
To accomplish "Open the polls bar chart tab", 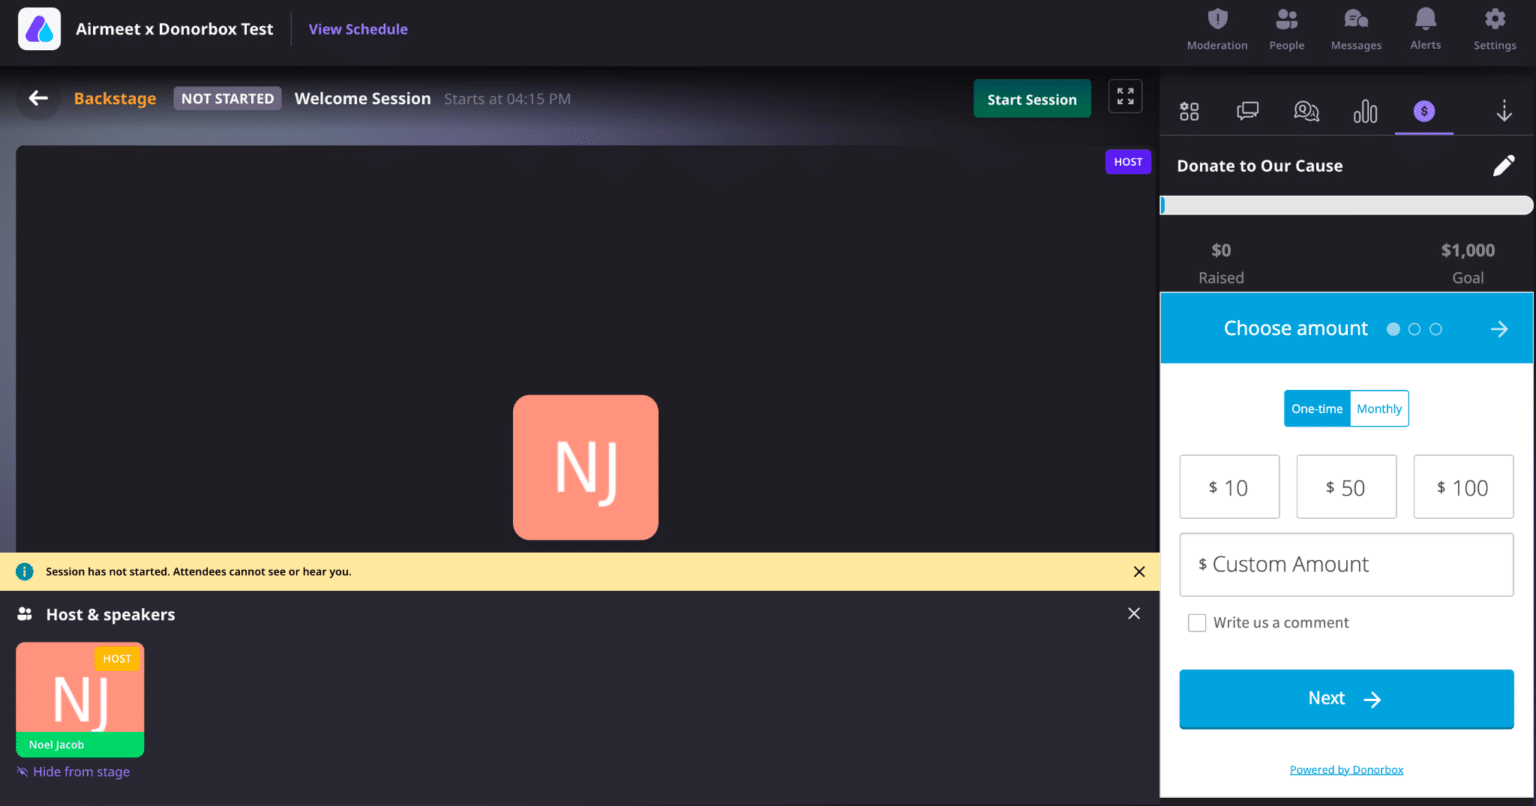I will [1365, 112].
